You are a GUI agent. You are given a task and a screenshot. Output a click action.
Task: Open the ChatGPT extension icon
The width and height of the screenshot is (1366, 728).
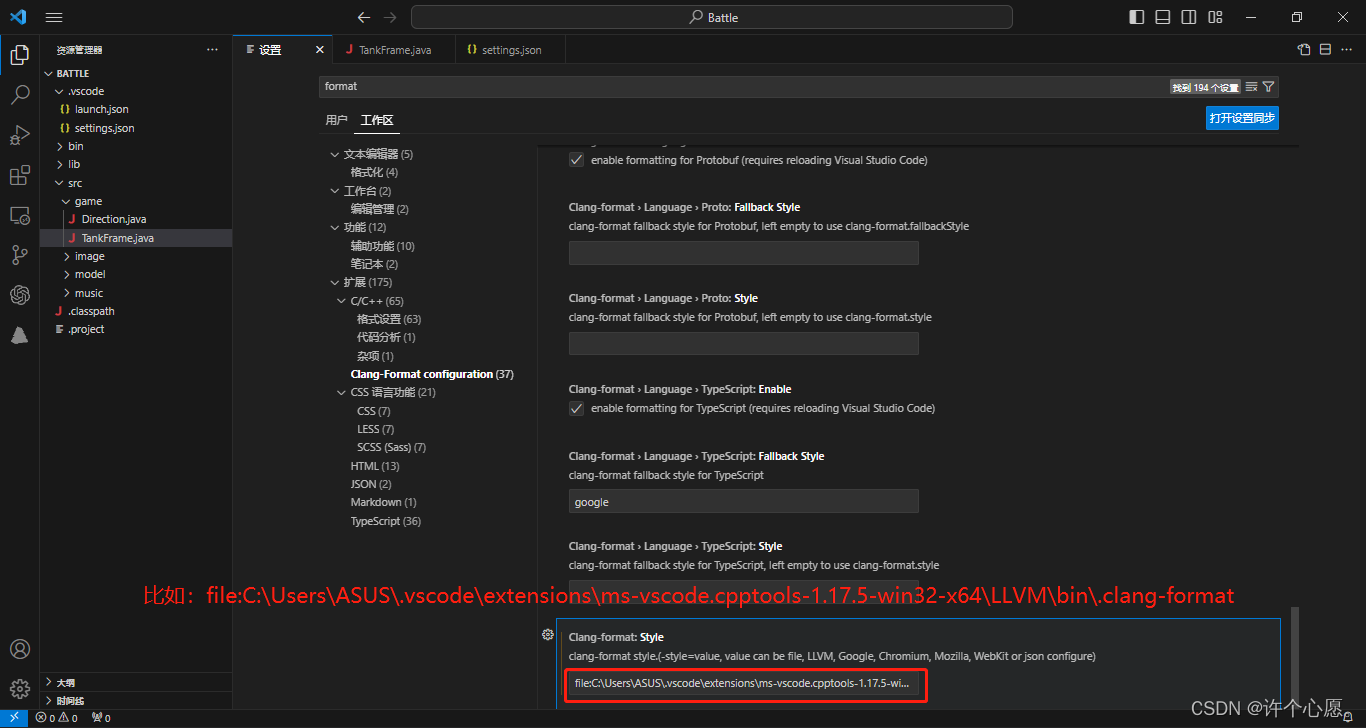(x=20, y=295)
